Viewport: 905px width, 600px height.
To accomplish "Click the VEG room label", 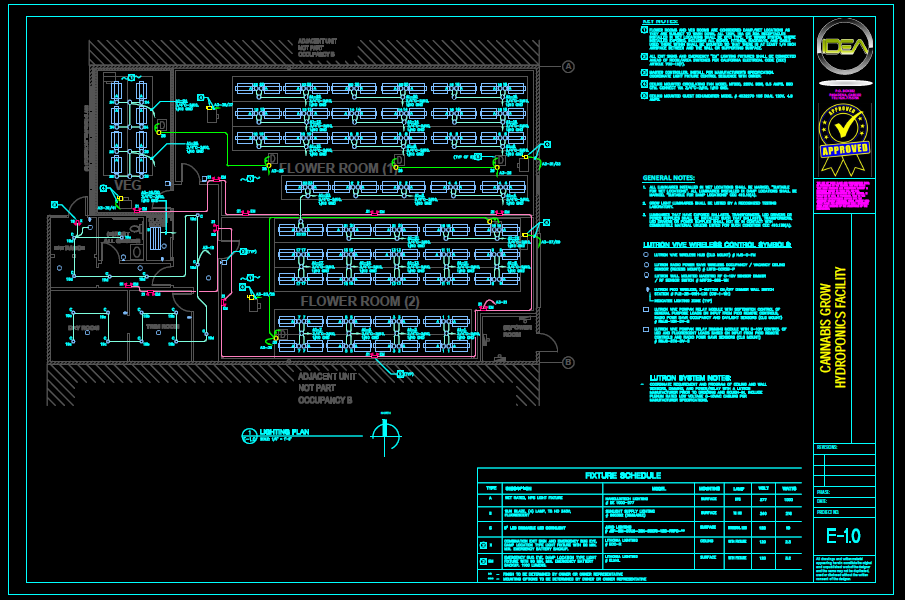I will [127, 186].
